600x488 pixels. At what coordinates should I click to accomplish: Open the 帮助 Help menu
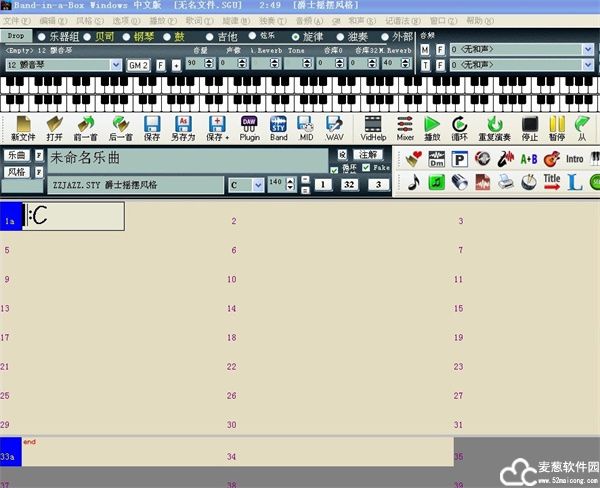tap(480, 21)
